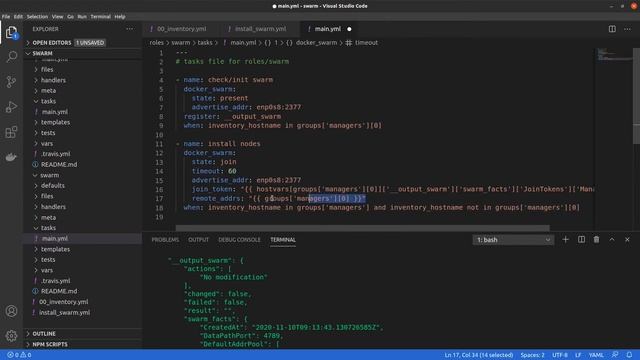Expand the lower templates folder
640x360 pixels.
(x=55, y=249)
